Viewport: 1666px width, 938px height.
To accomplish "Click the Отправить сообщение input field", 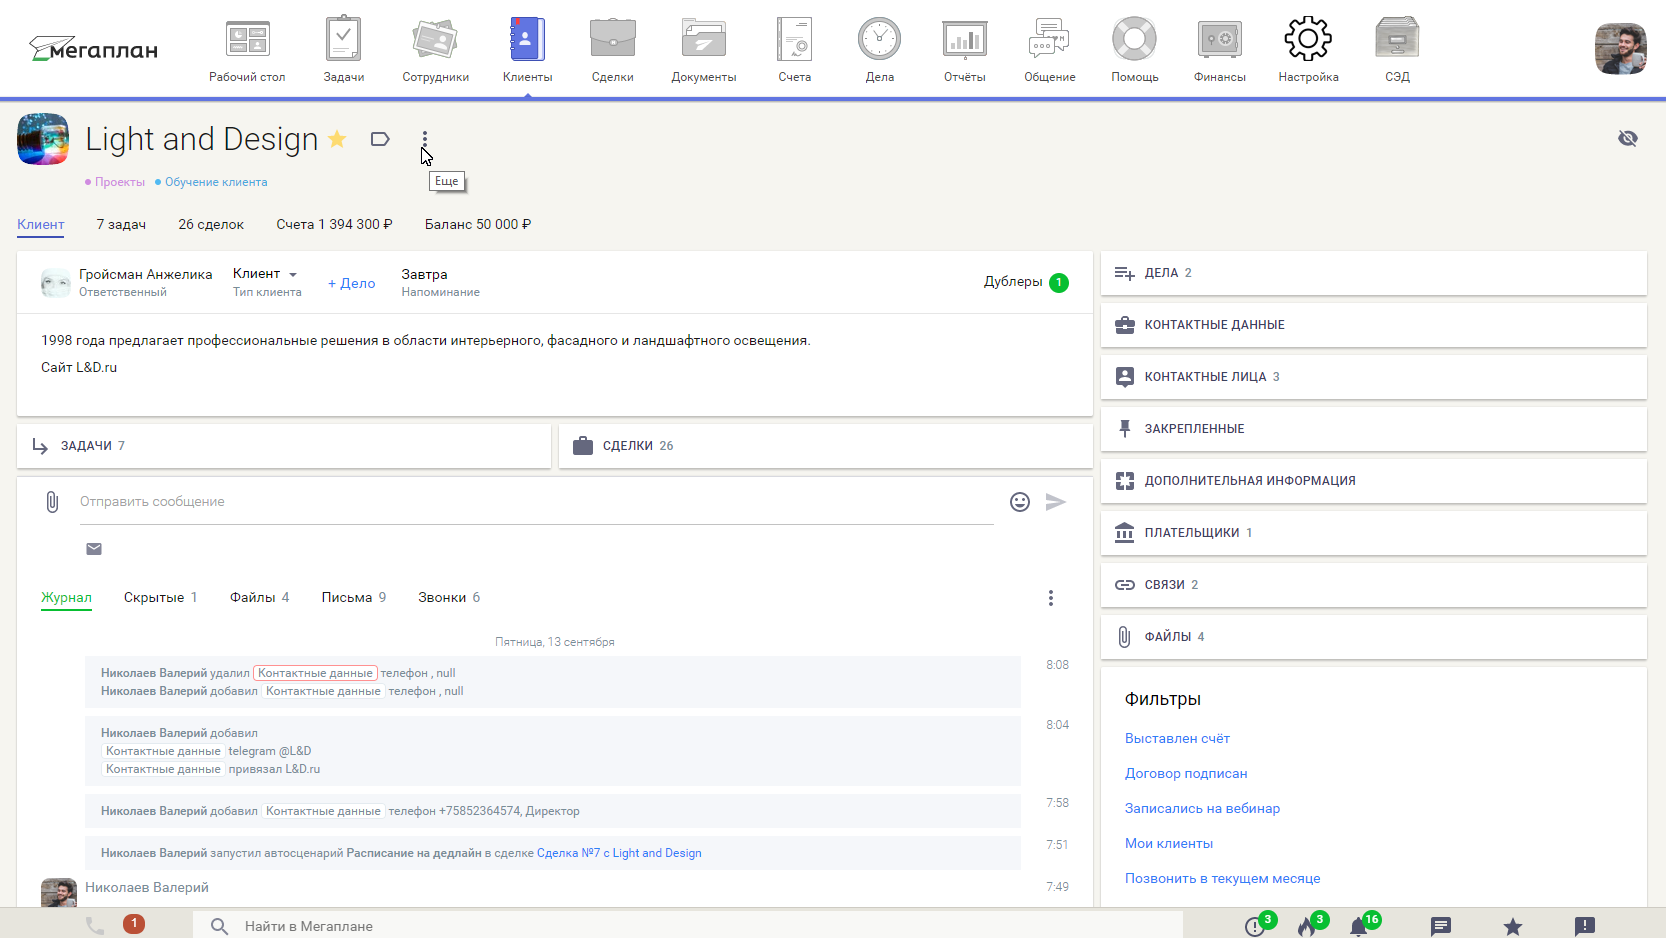I will coord(537,502).
